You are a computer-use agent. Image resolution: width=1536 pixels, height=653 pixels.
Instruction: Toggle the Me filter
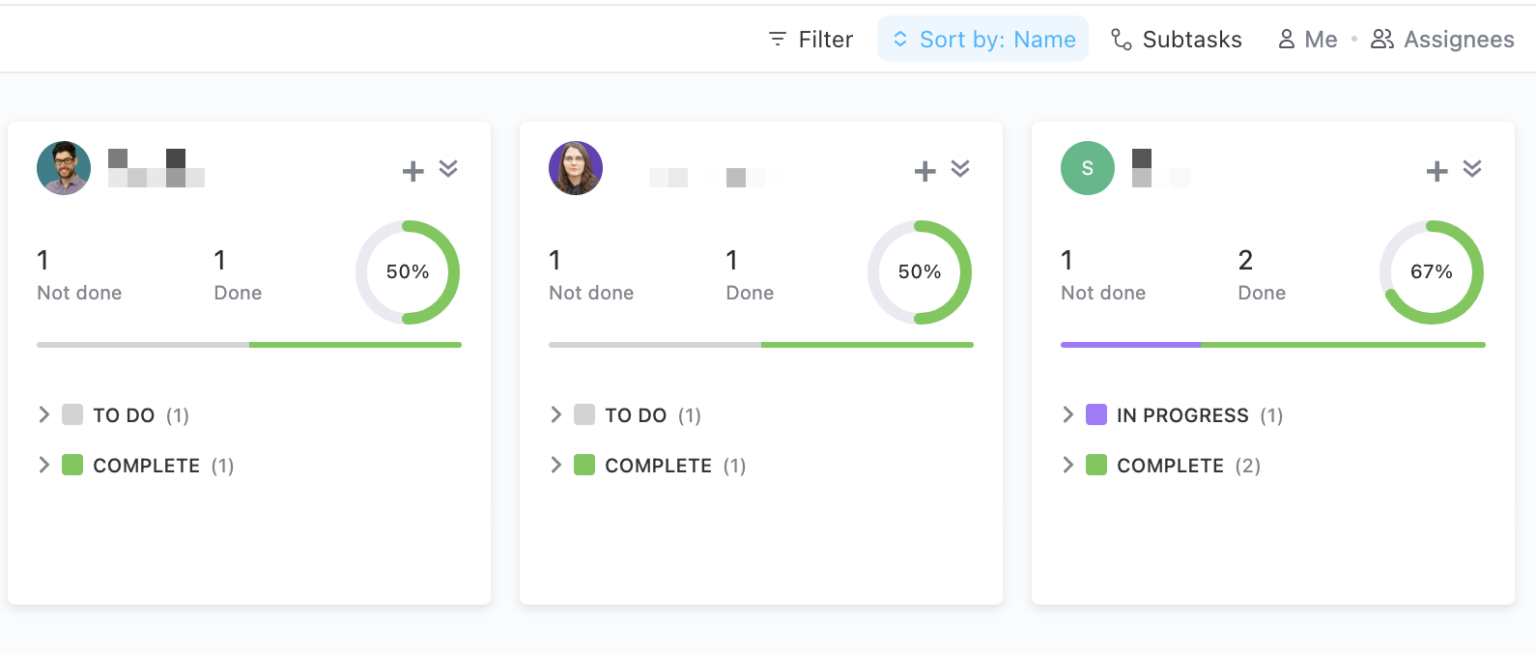(x=1307, y=39)
